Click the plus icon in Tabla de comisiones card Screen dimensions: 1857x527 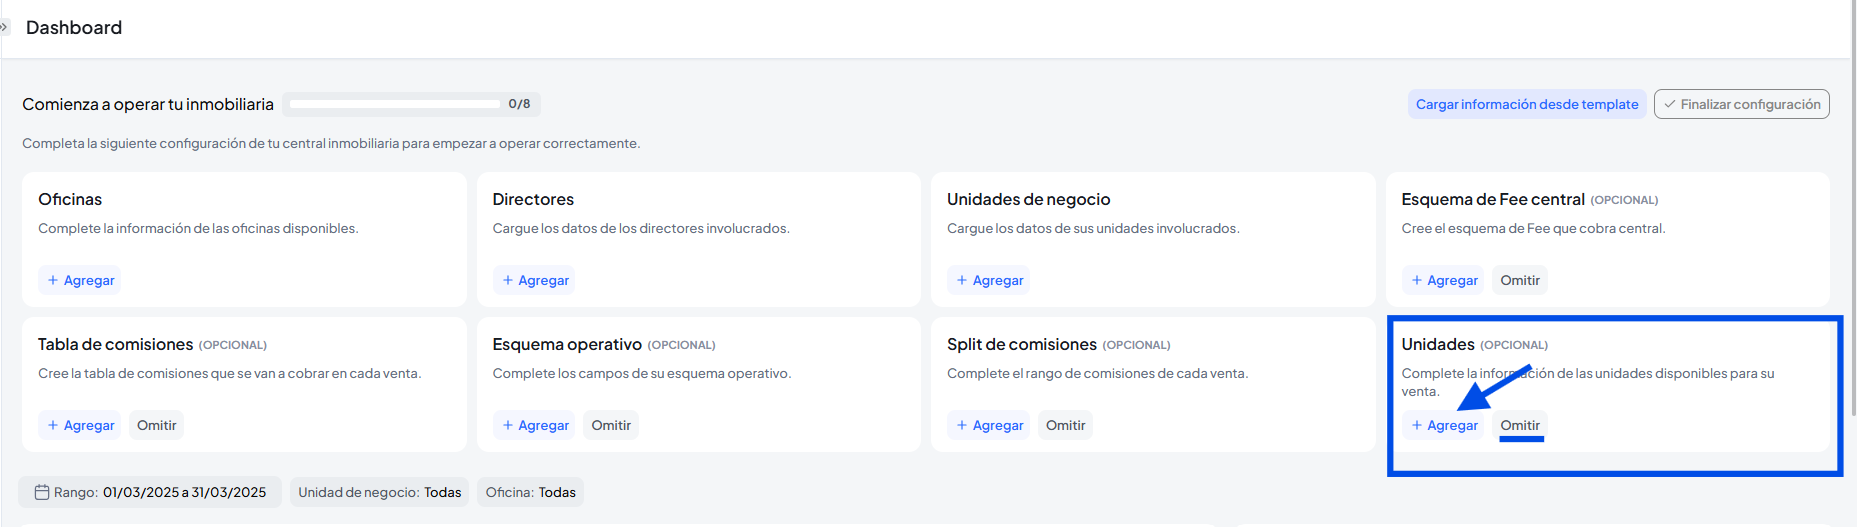[x=53, y=425]
